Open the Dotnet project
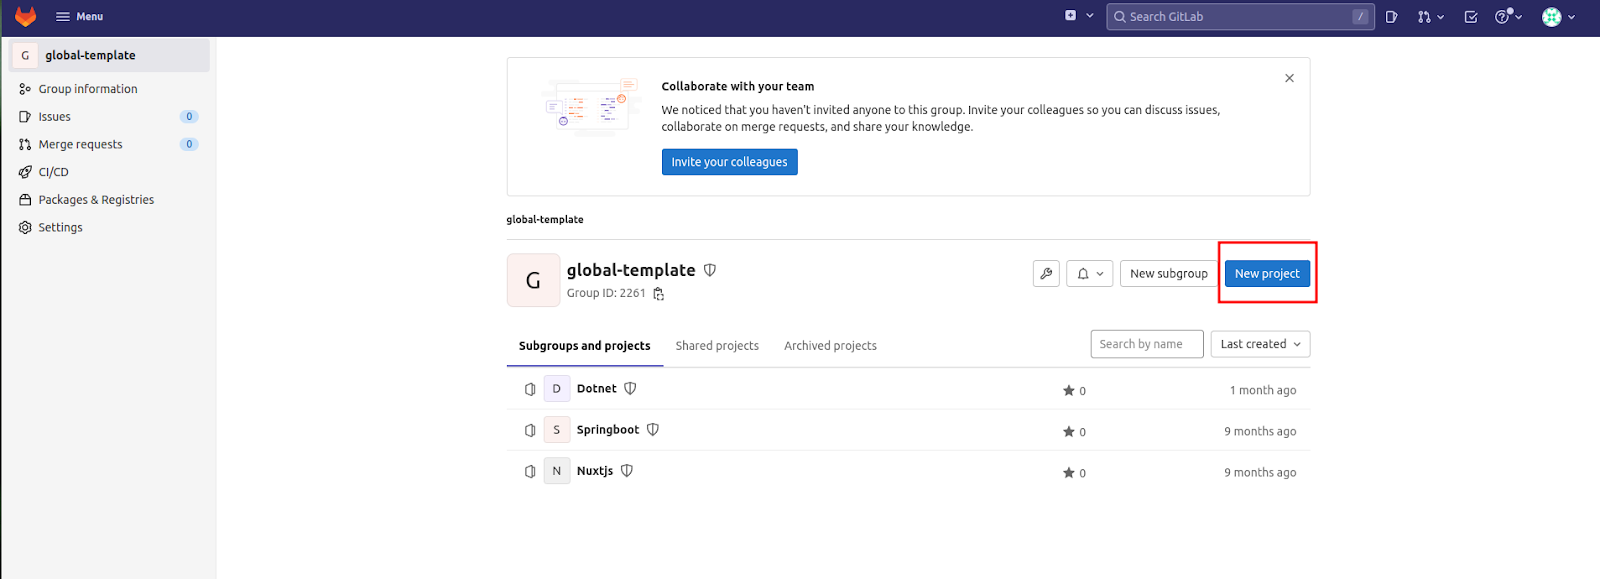This screenshot has width=1600, height=579. click(x=597, y=389)
